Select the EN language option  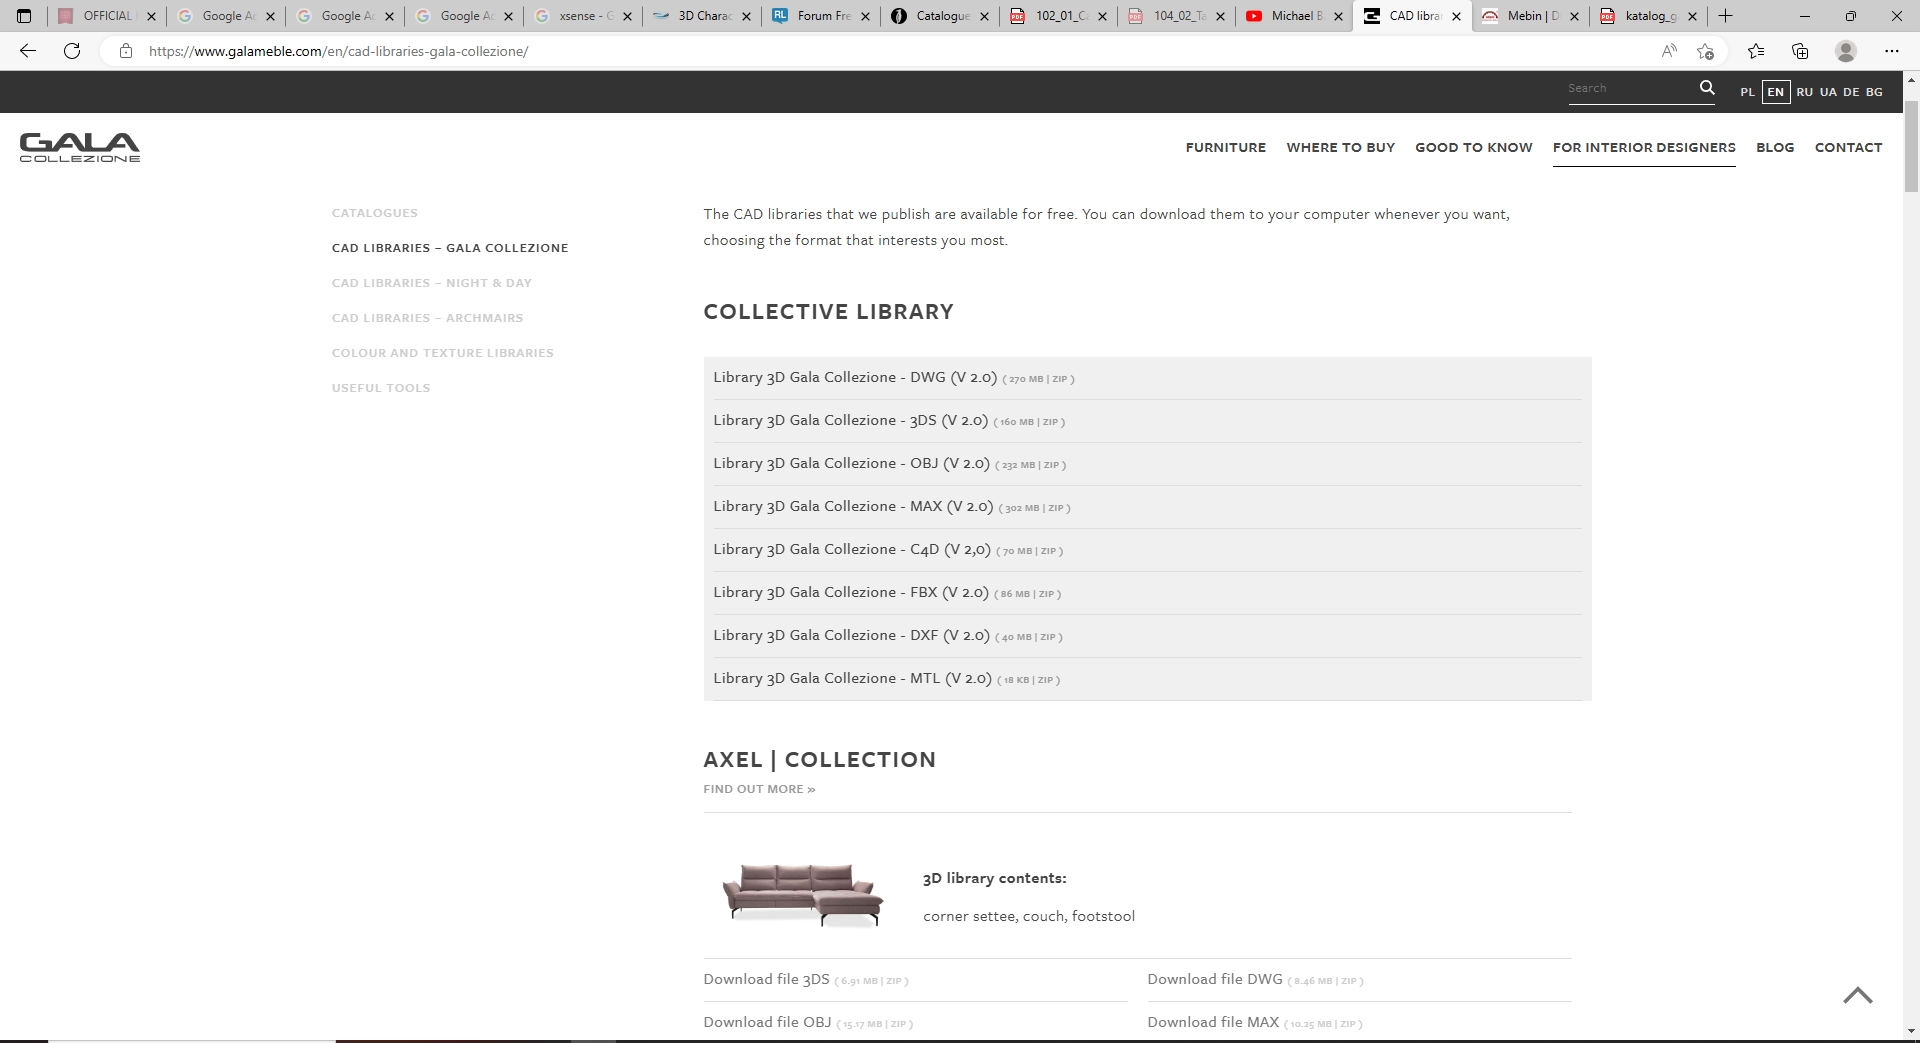1776,92
